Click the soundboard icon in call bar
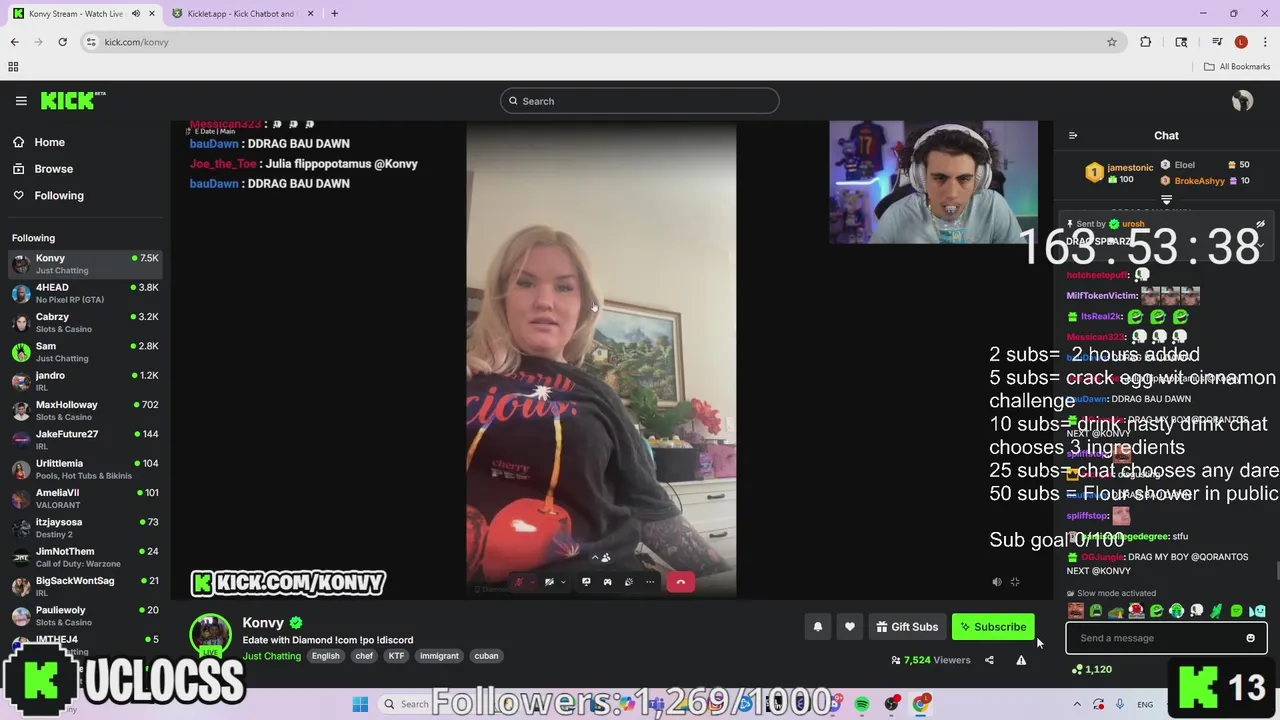 pyautogui.click(x=628, y=582)
